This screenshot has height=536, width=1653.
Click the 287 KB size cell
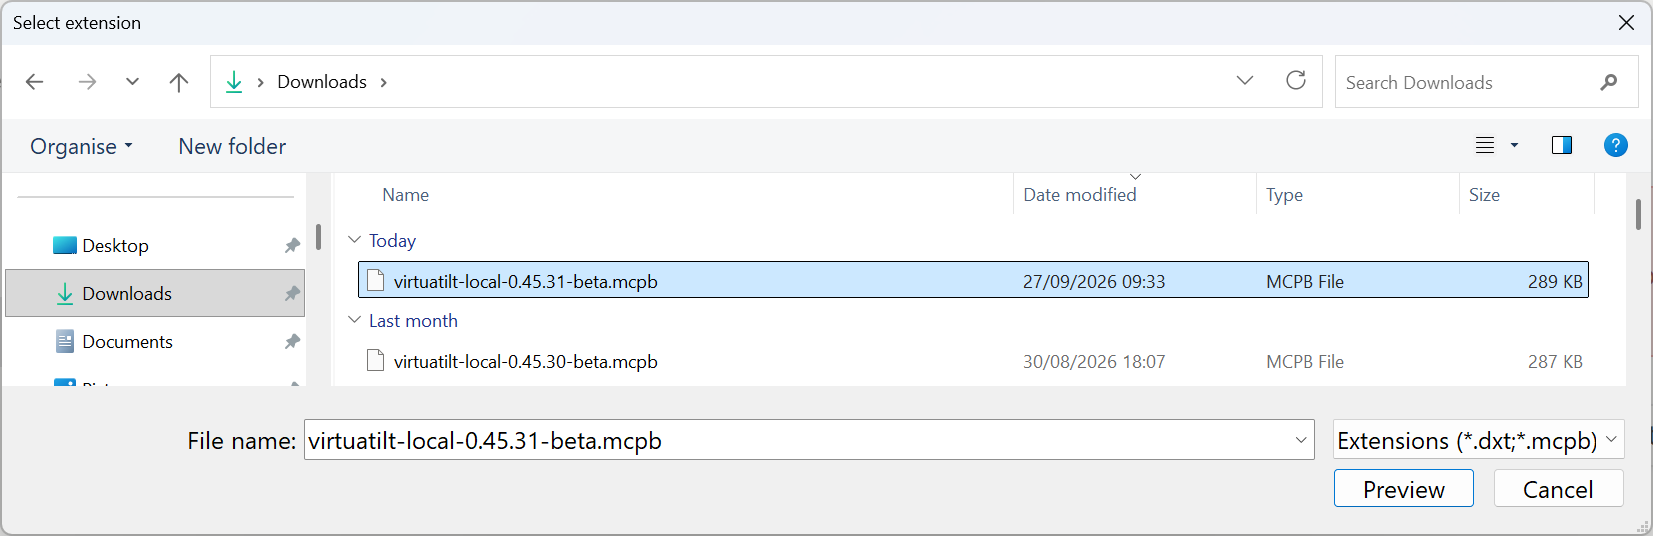[1555, 362]
